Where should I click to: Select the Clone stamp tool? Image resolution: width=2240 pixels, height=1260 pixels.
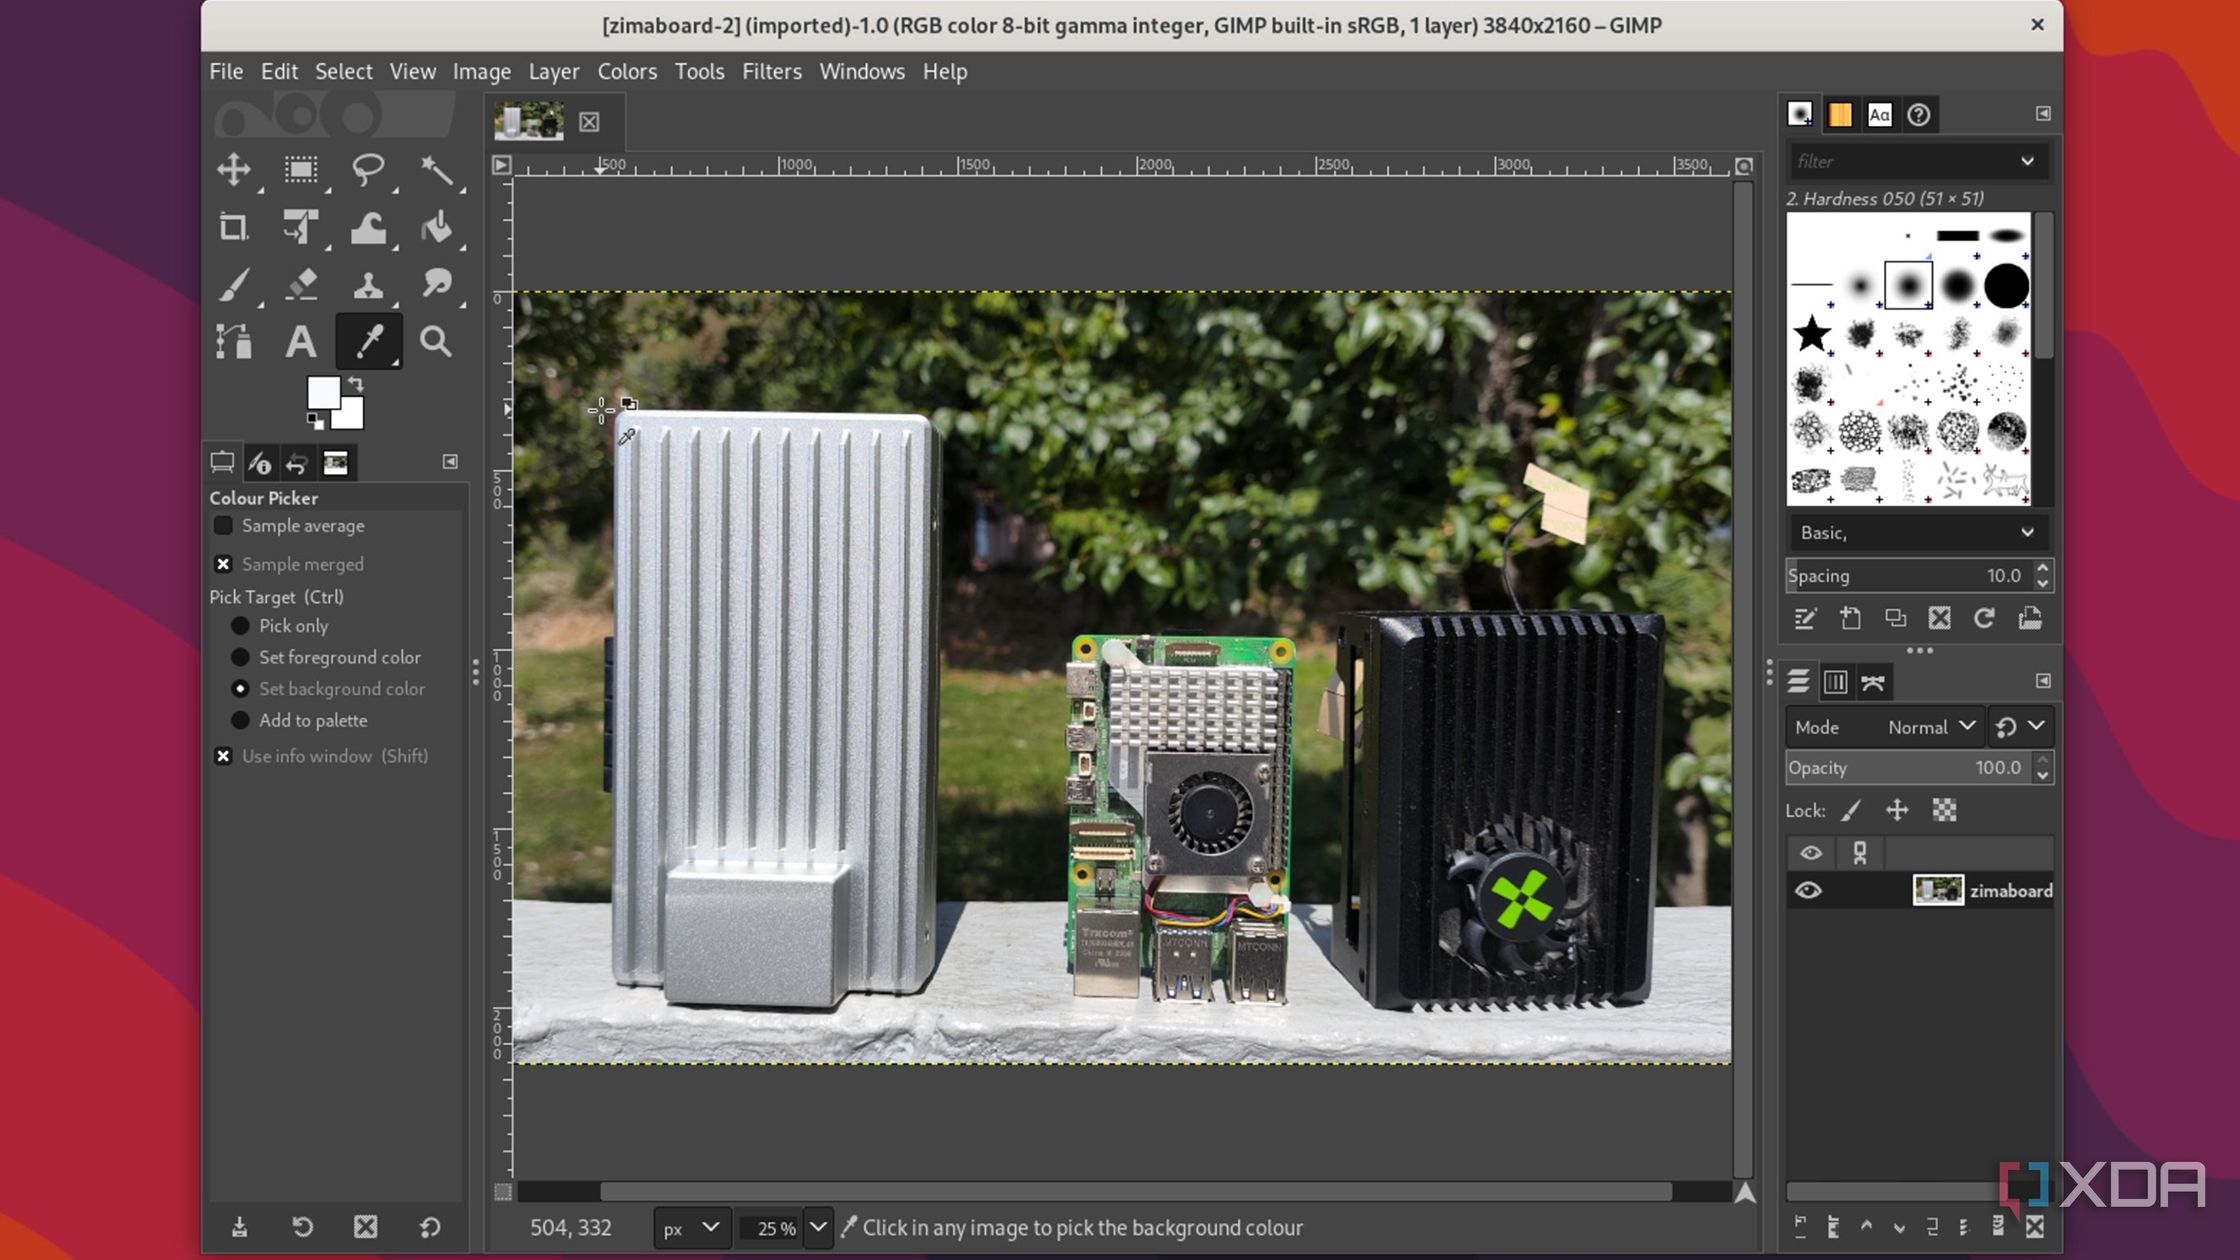coord(368,285)
